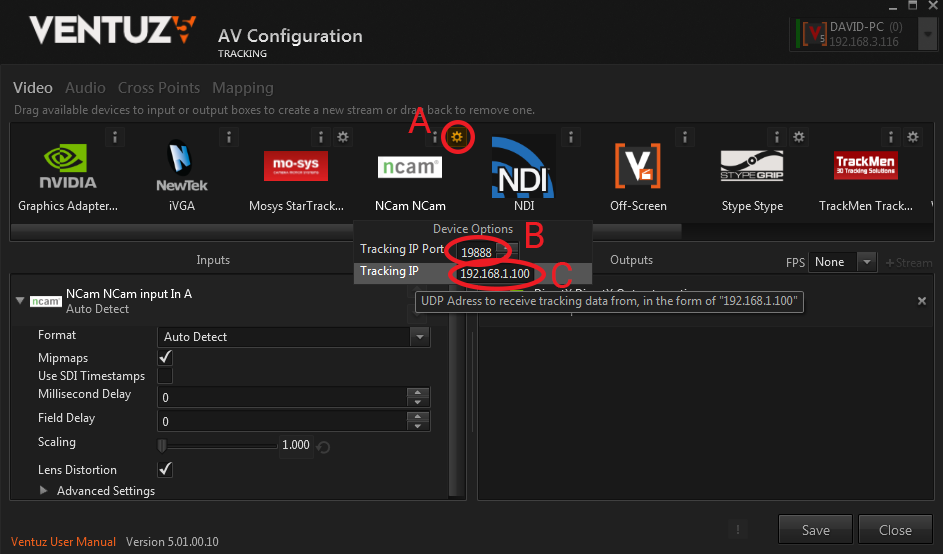Open NCam device options gear icon
This screenshot has height=554, width=943.
[x=457, y=136]
